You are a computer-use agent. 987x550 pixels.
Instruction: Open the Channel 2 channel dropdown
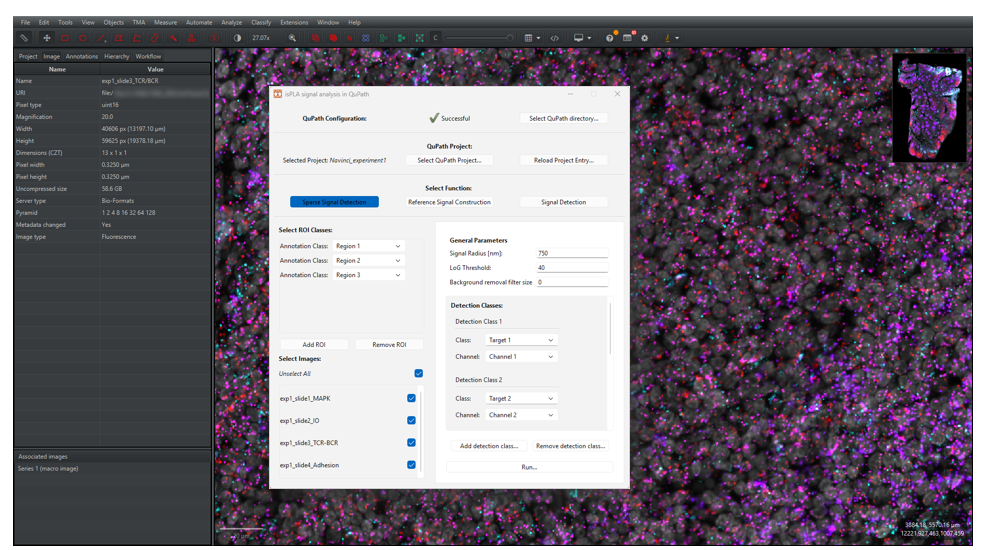tap(520, 414)
